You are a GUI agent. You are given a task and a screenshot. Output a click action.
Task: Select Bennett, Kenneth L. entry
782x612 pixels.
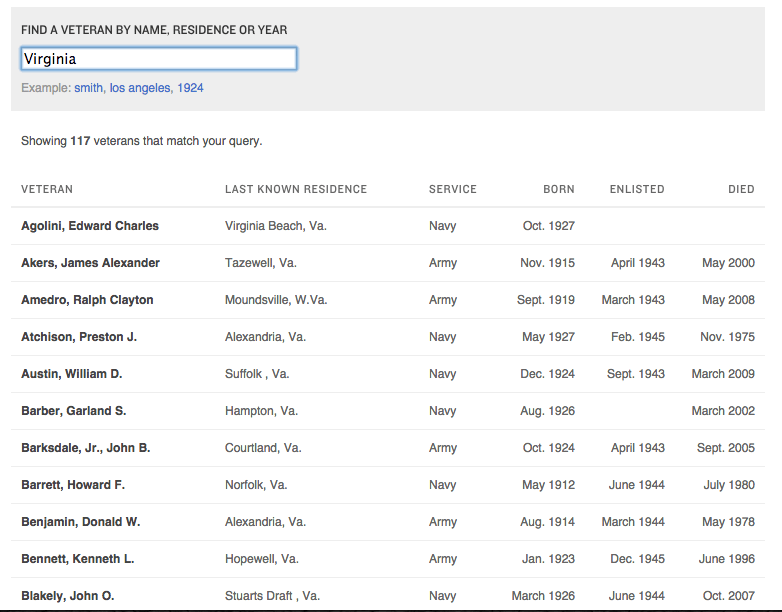[x=77, y=559]
